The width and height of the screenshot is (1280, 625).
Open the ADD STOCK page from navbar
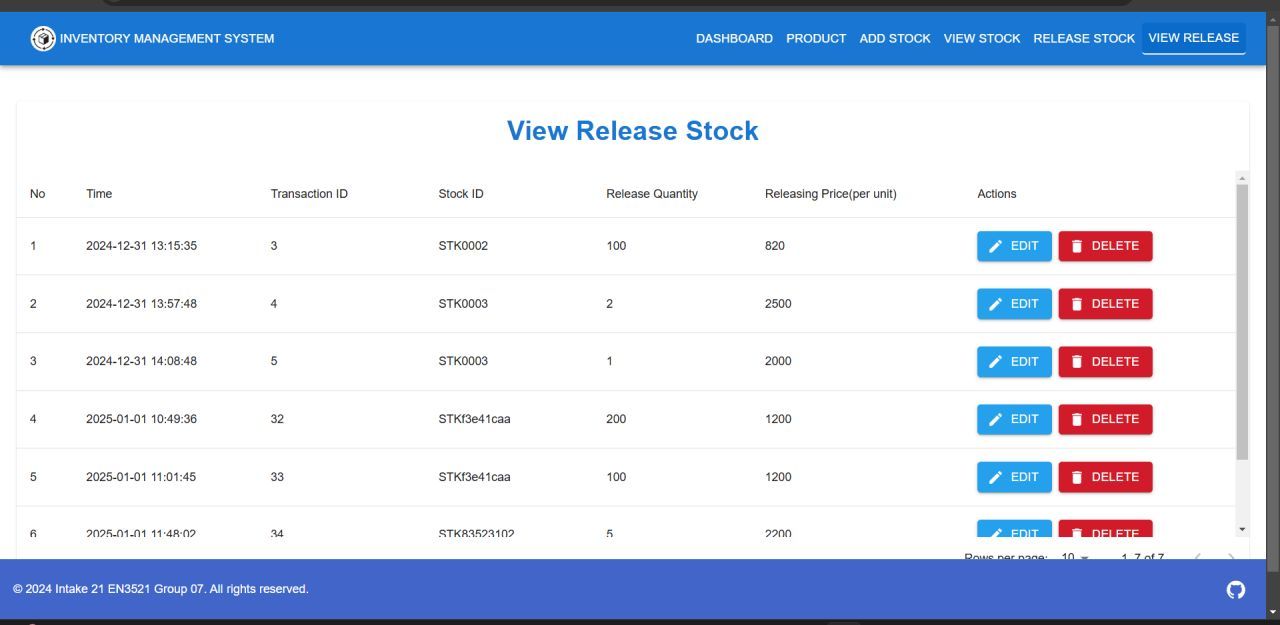click(894, 38)
